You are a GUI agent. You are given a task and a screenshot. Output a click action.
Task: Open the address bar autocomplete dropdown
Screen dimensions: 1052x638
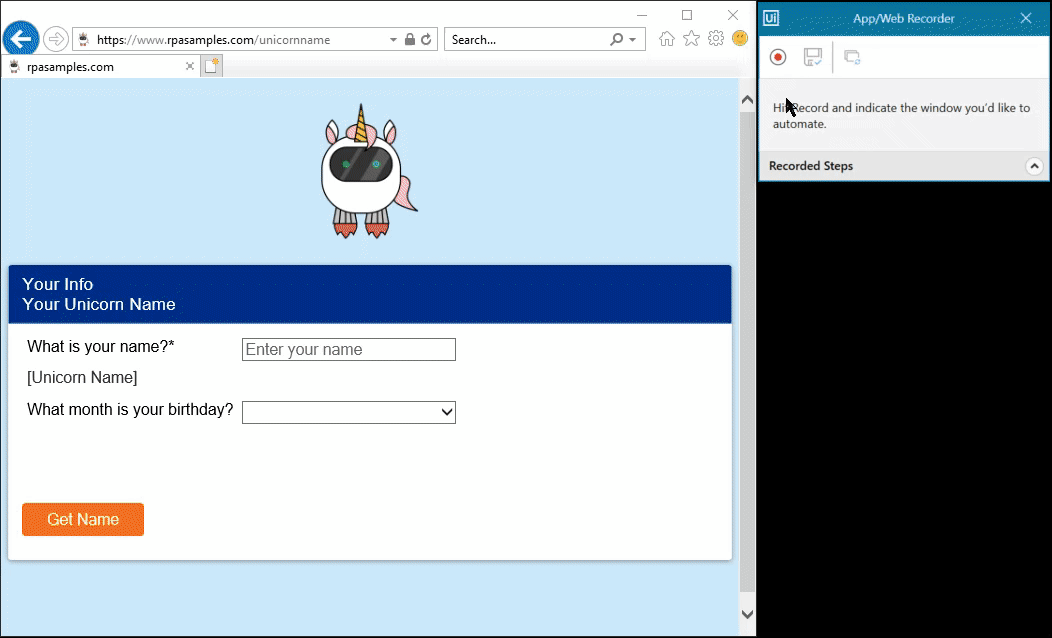tap(394, 39)
